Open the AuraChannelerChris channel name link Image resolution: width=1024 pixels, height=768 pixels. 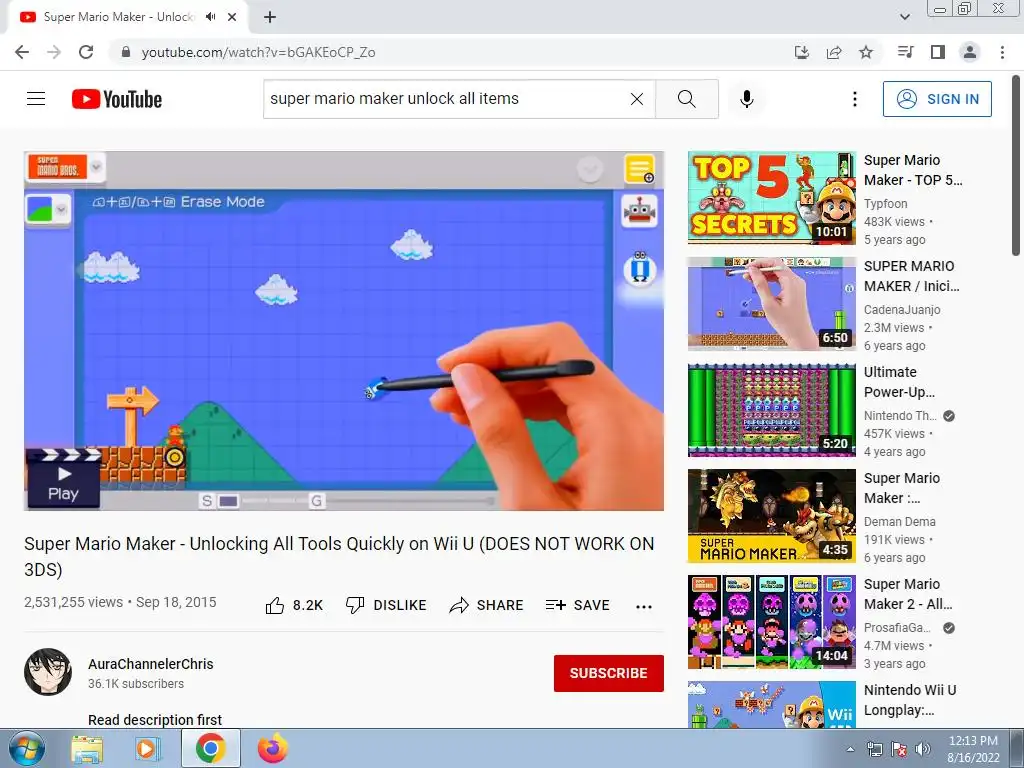151,664
